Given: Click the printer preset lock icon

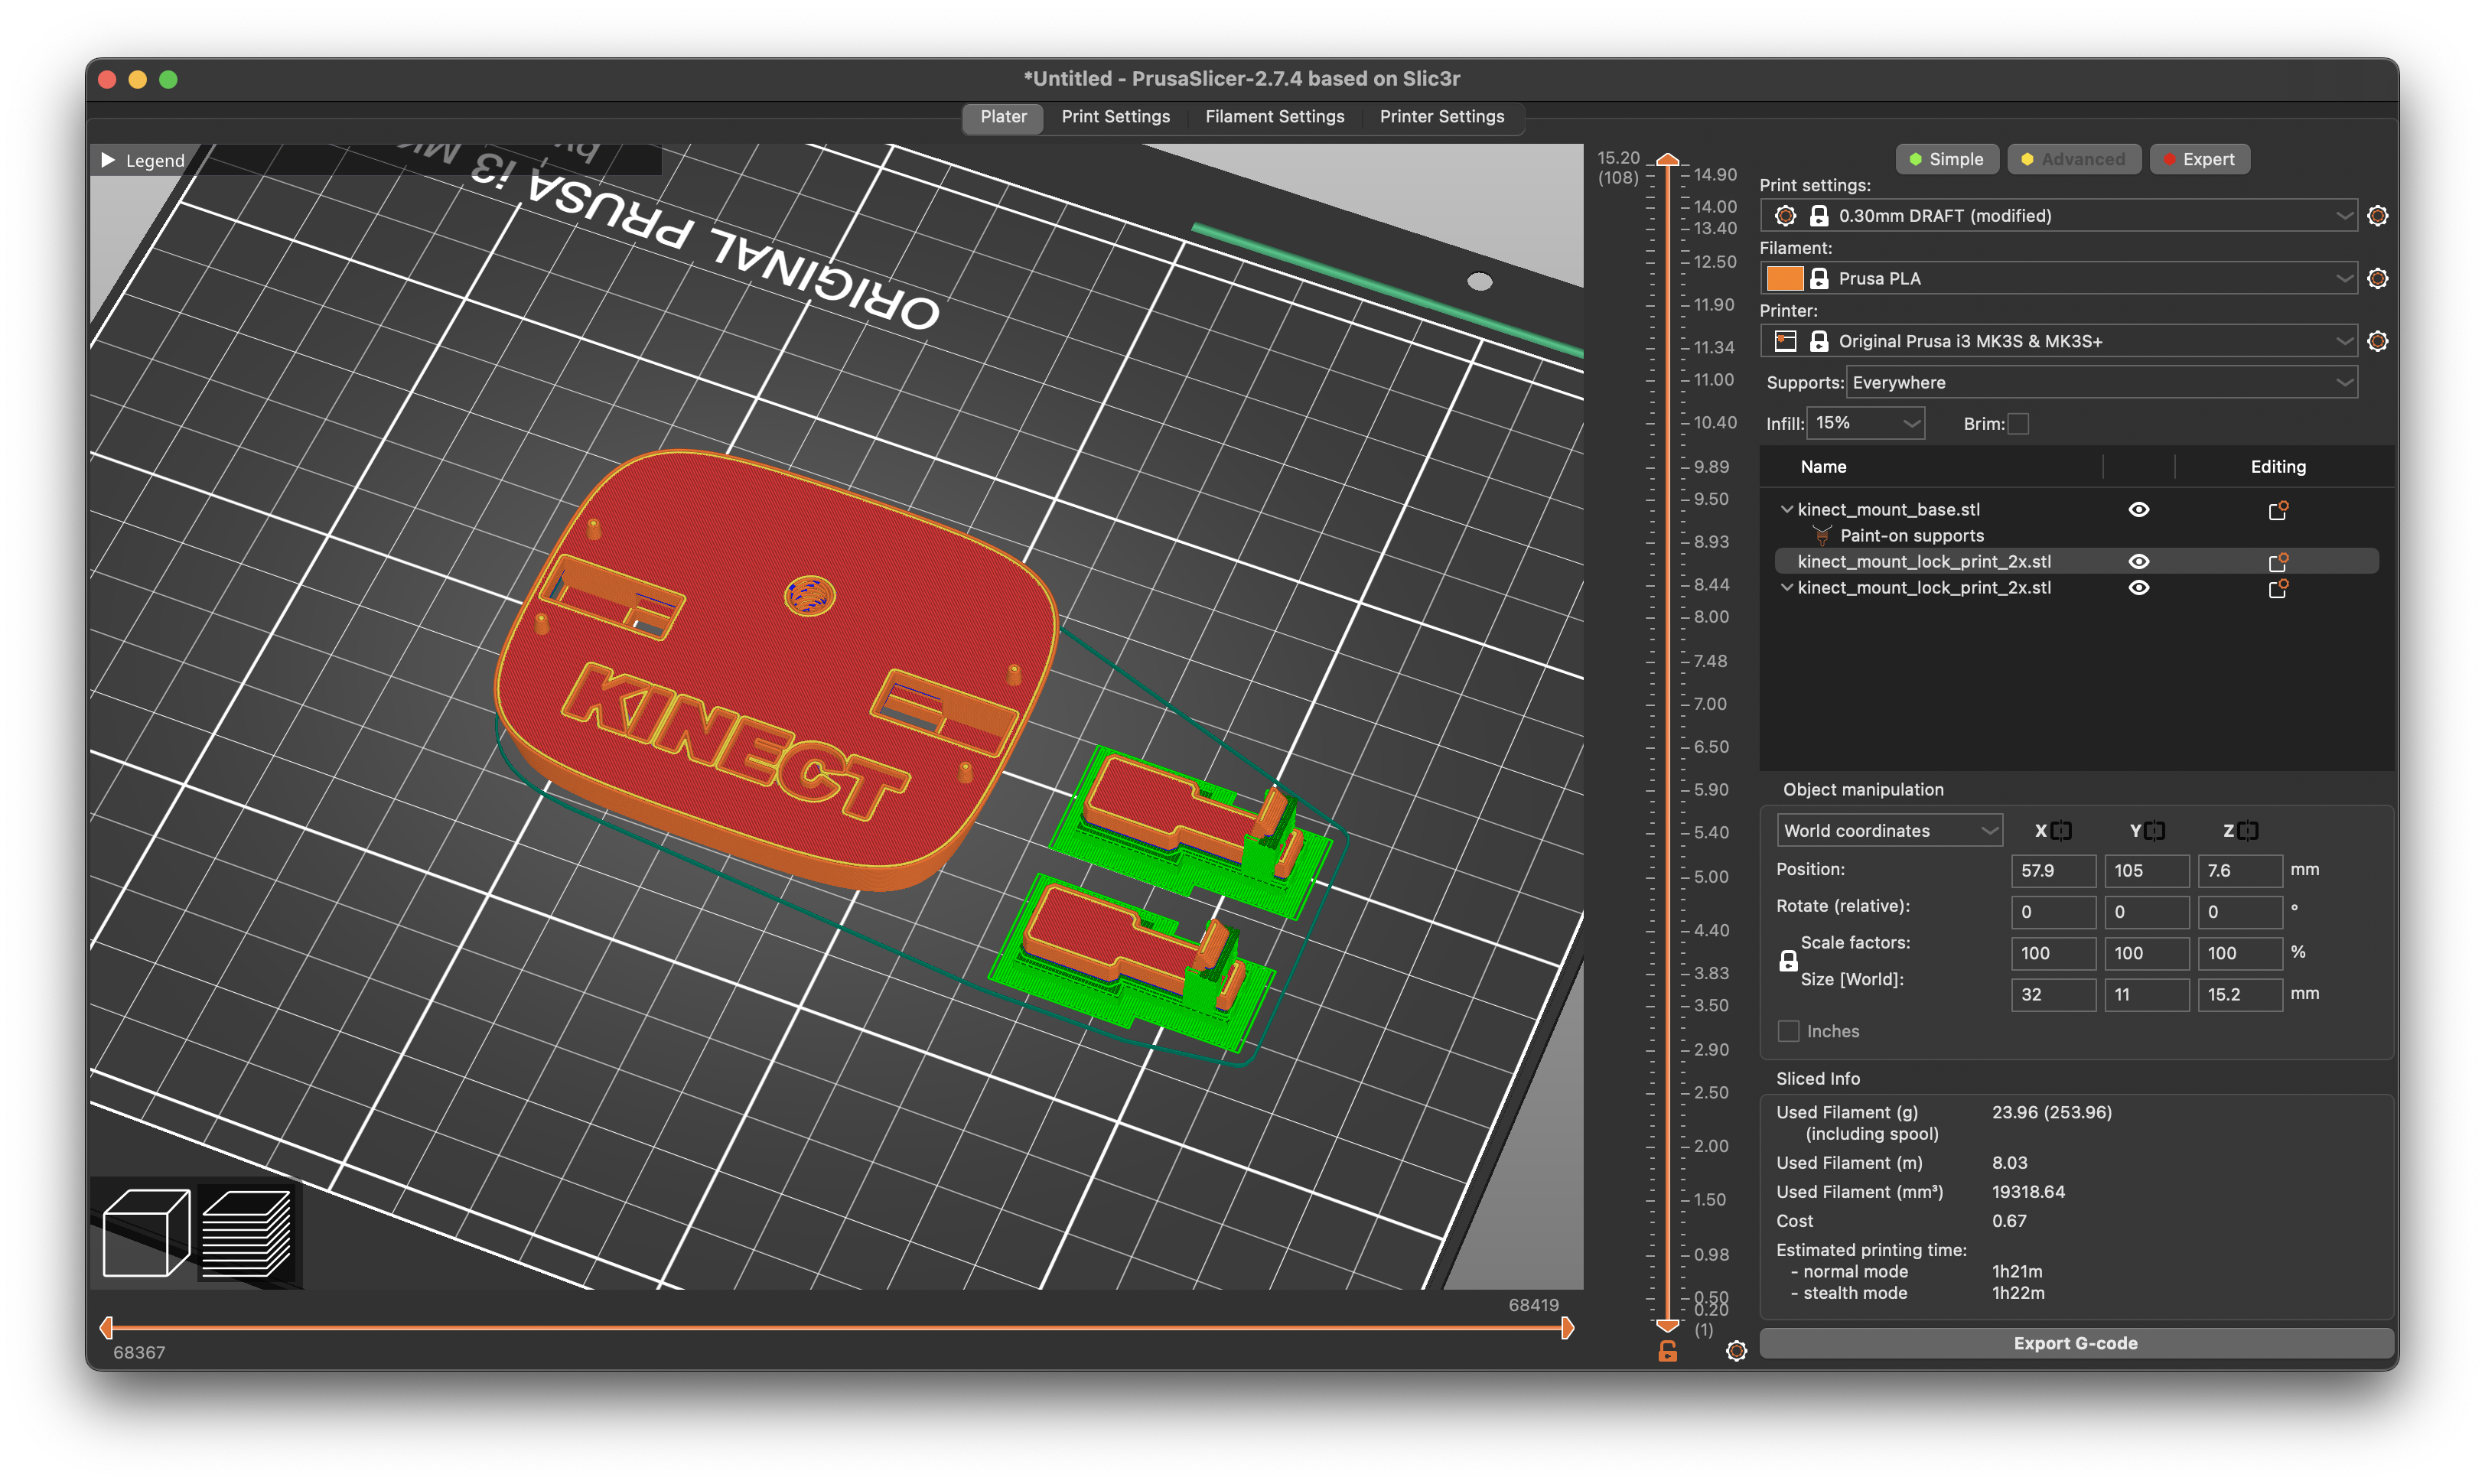Looking at the screenshot, I should click(1819, 342).
